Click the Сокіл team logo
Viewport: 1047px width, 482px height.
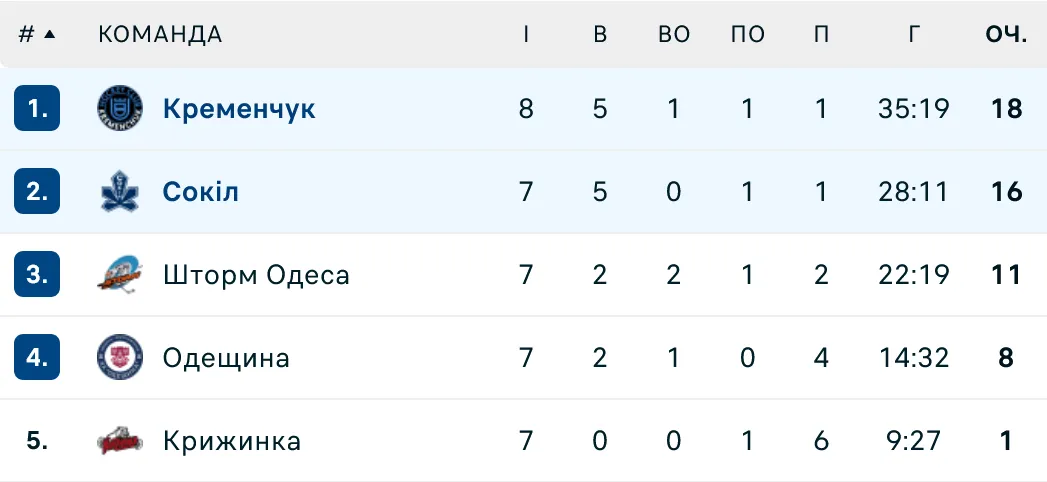[x=120, y=192]
